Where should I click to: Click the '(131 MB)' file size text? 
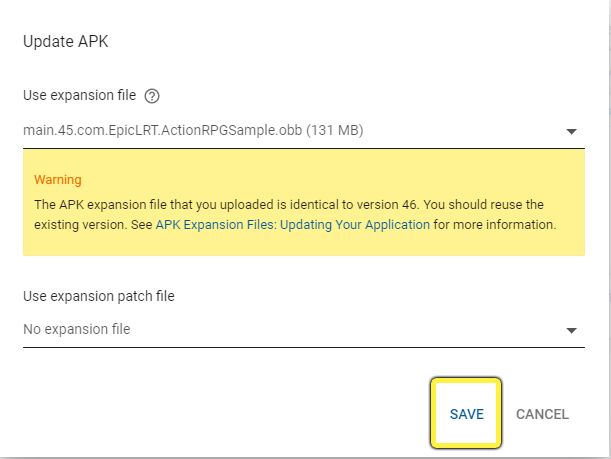coord(335,130)
